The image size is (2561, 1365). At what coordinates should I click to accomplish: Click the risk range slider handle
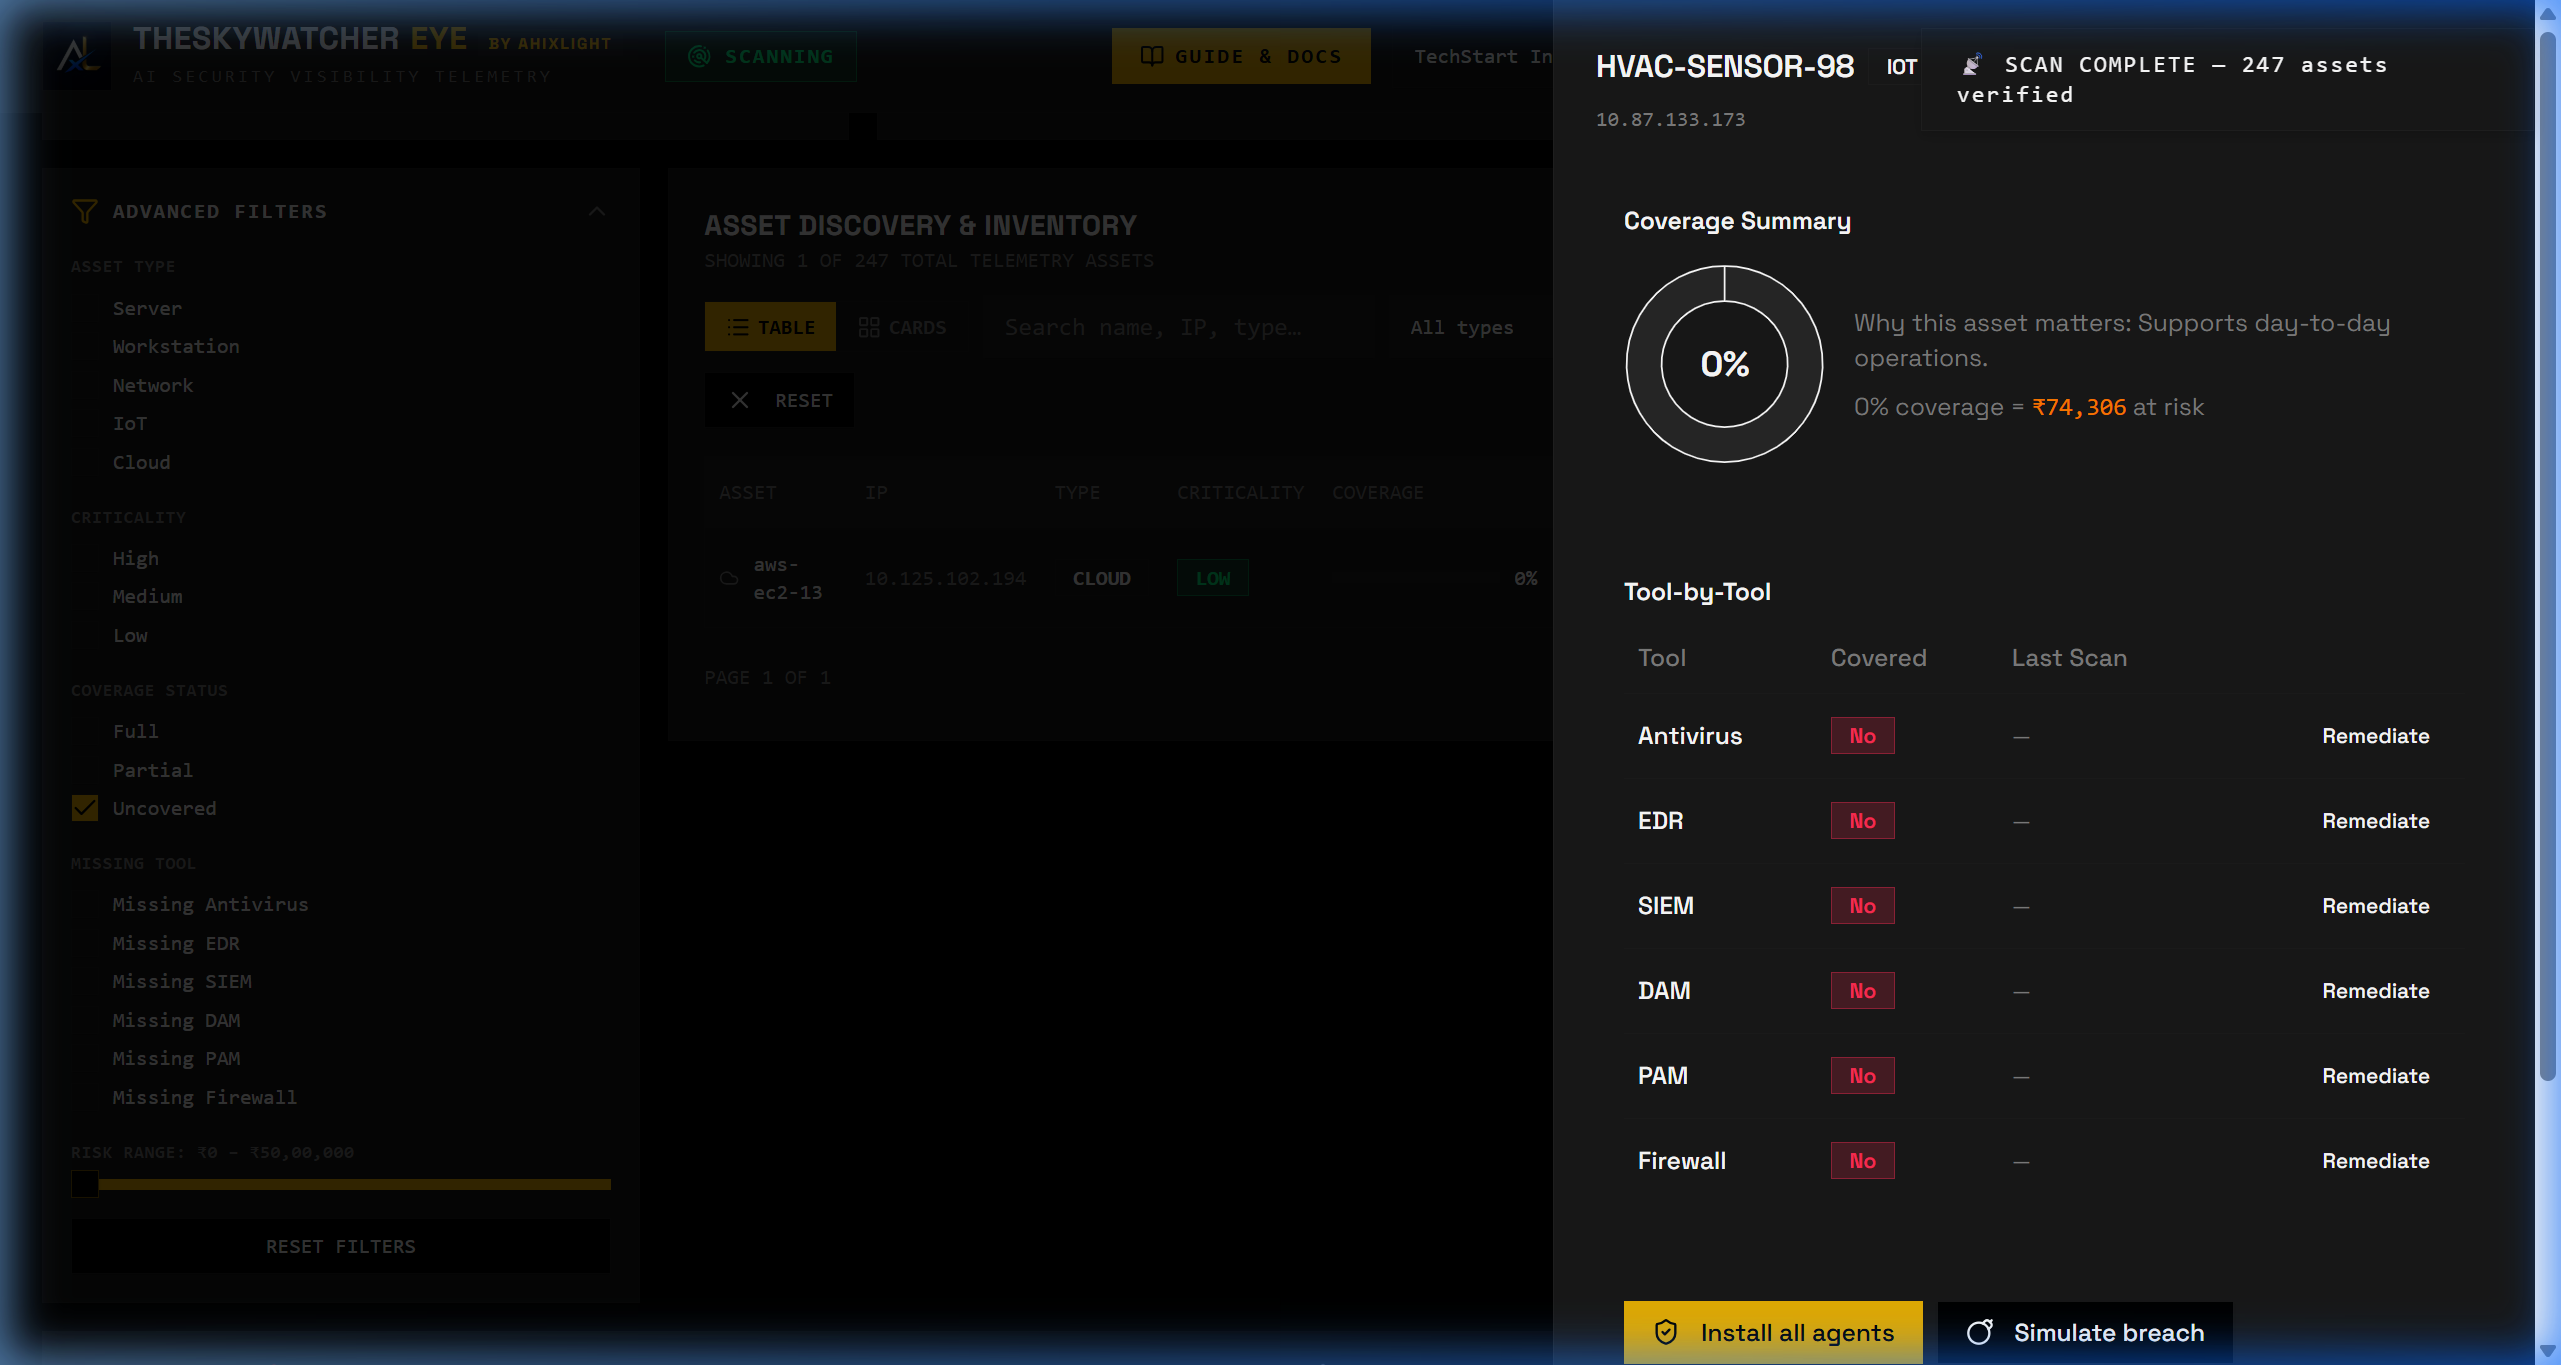point(85,1184)
